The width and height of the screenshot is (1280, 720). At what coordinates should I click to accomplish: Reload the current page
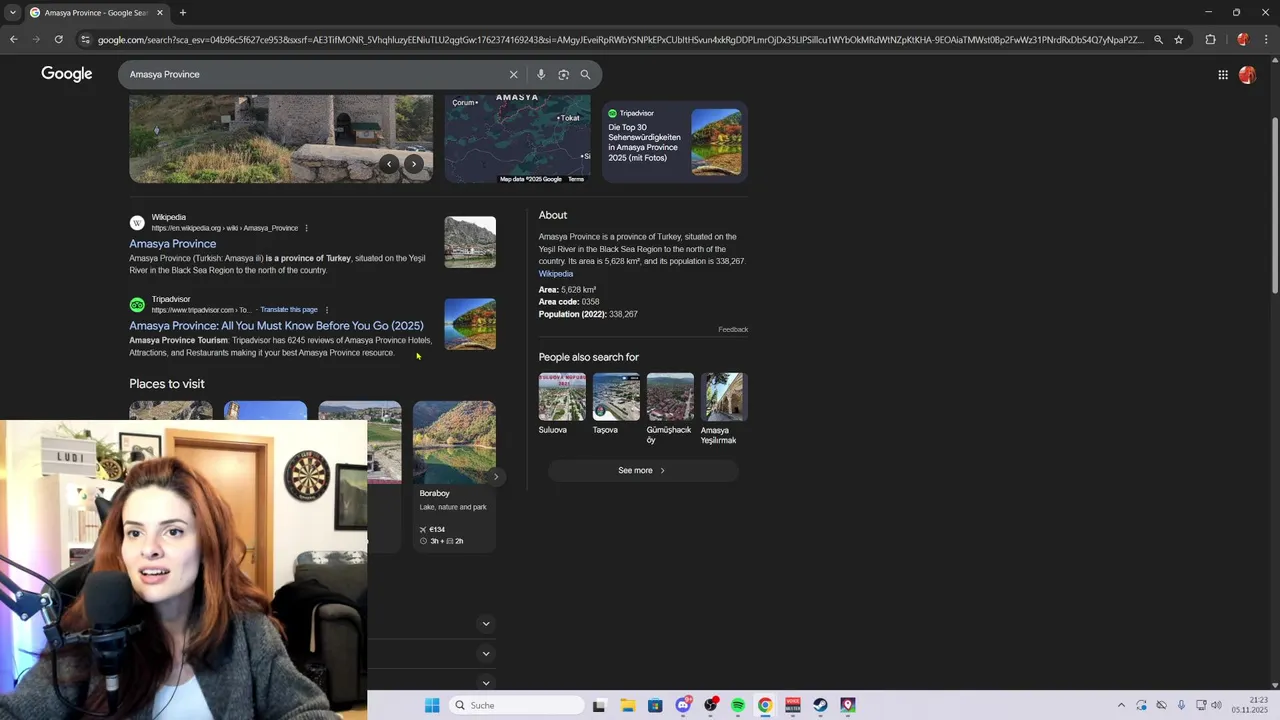(x=59, y=39)
